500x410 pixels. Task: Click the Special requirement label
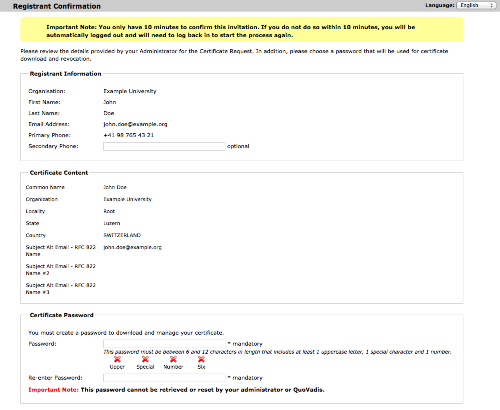tap(145, 367)
